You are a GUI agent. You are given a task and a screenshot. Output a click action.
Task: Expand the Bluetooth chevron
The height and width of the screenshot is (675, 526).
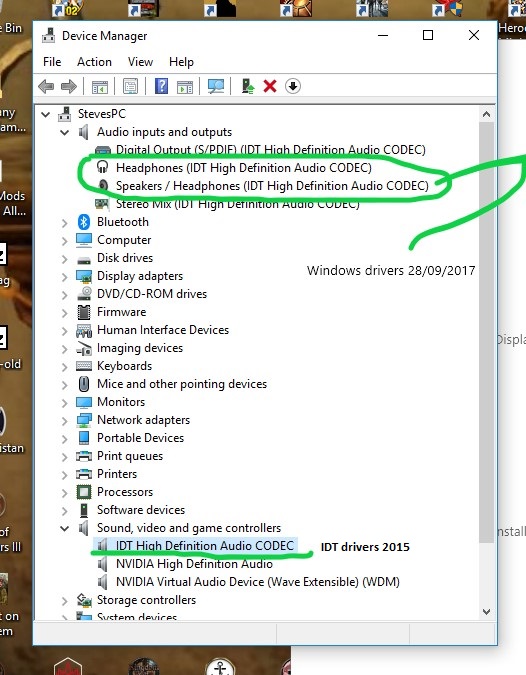pyautogui.click(x=65, y=223)
